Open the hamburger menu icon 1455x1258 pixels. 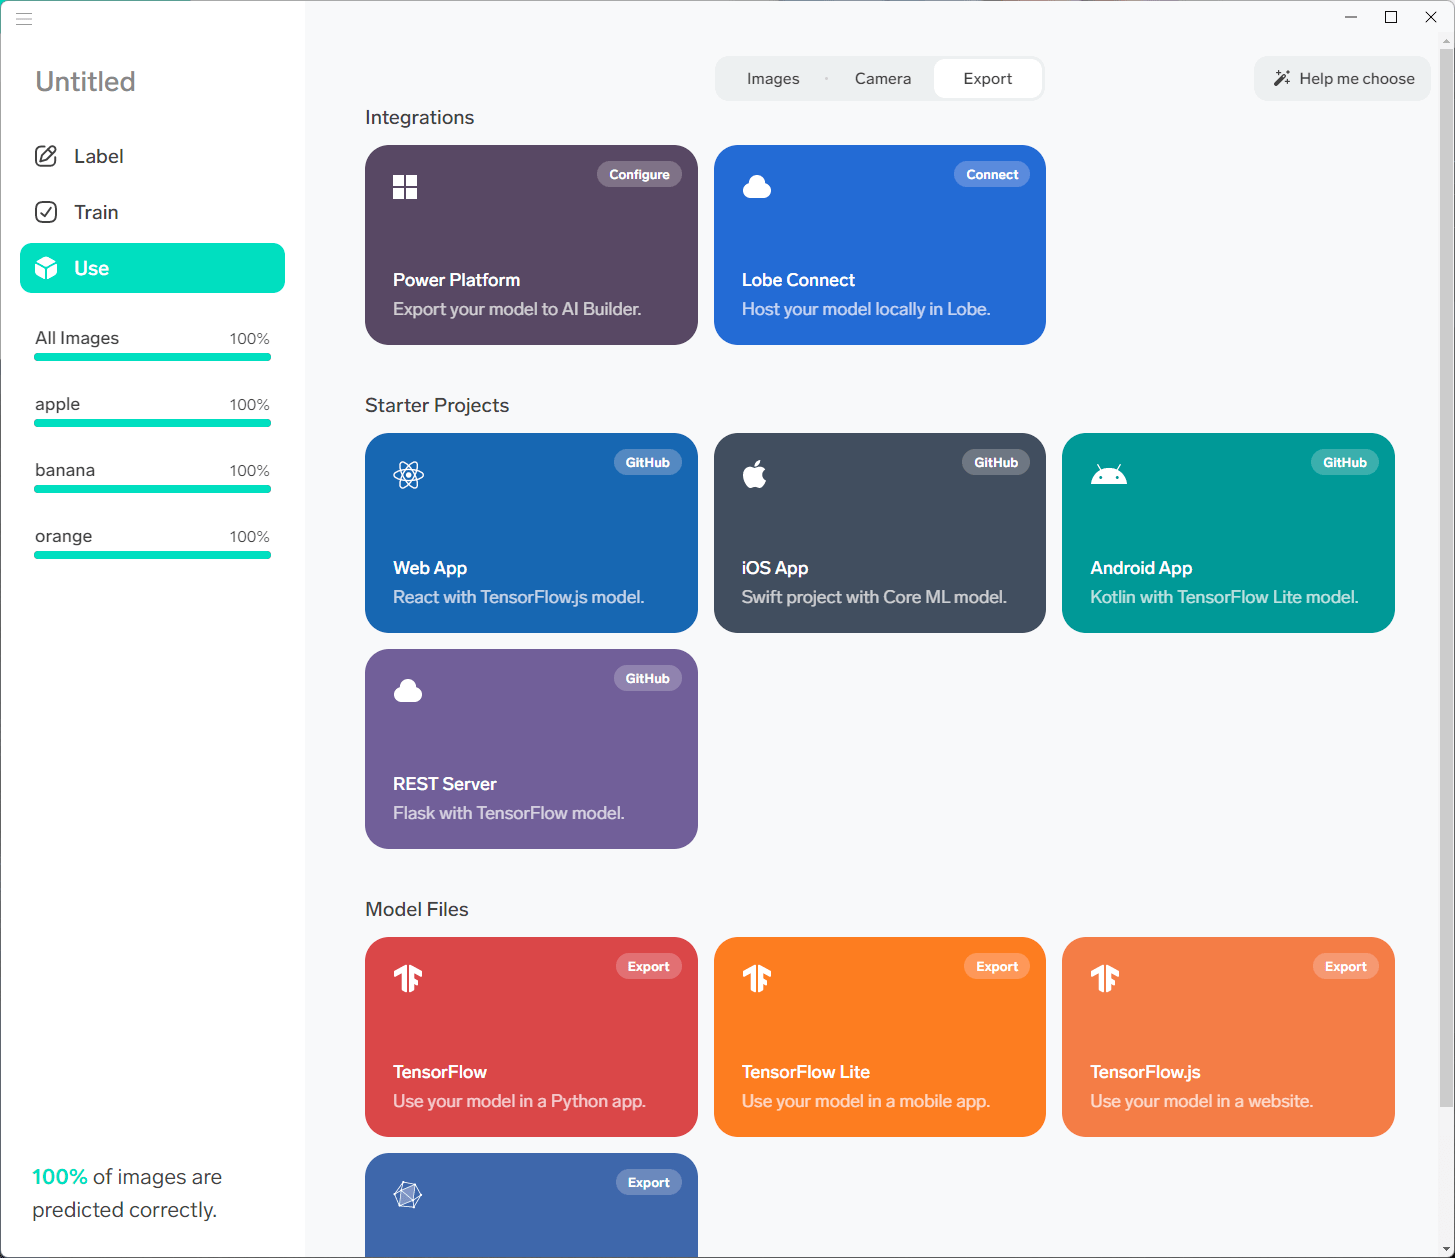coord(24,19)
